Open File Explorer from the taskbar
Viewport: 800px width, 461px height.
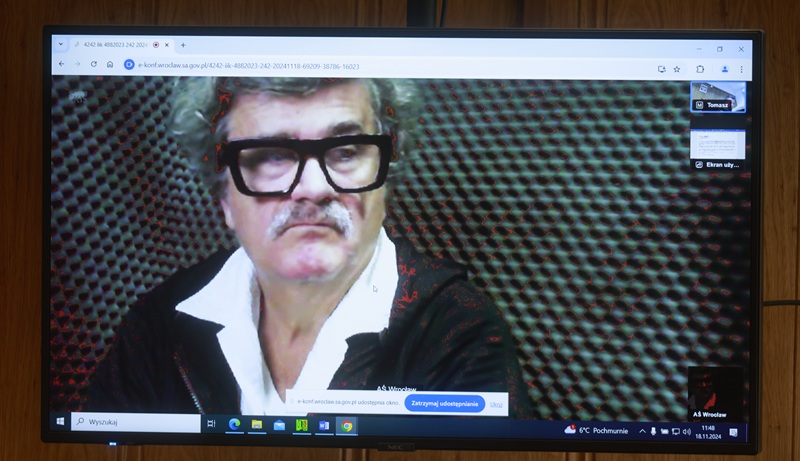[x=257, y=425]
